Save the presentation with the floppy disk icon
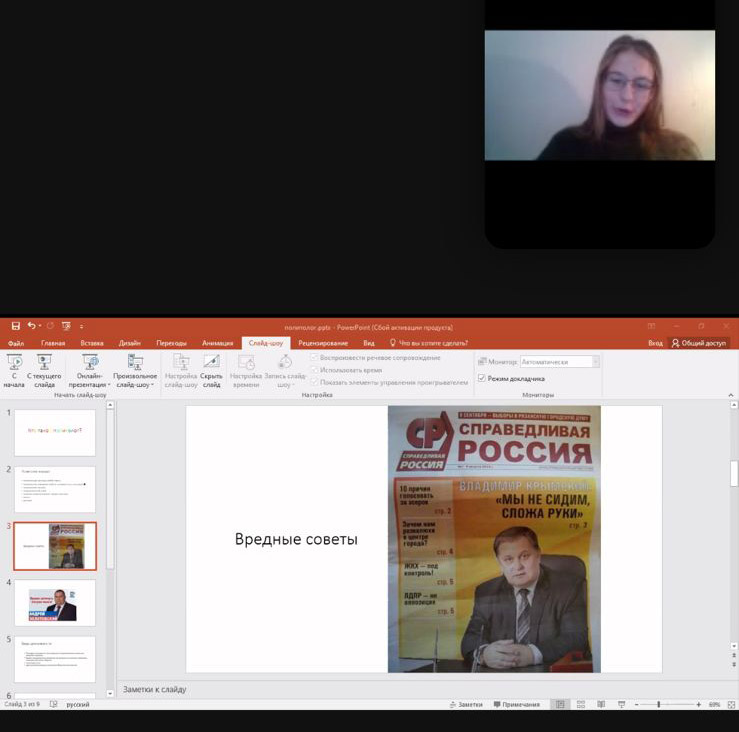 (16, 326)
